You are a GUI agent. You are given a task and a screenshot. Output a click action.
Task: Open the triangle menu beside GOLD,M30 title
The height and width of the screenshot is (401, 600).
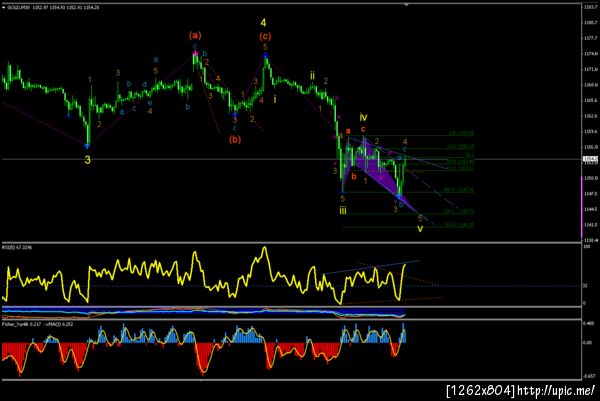(4, 7)
